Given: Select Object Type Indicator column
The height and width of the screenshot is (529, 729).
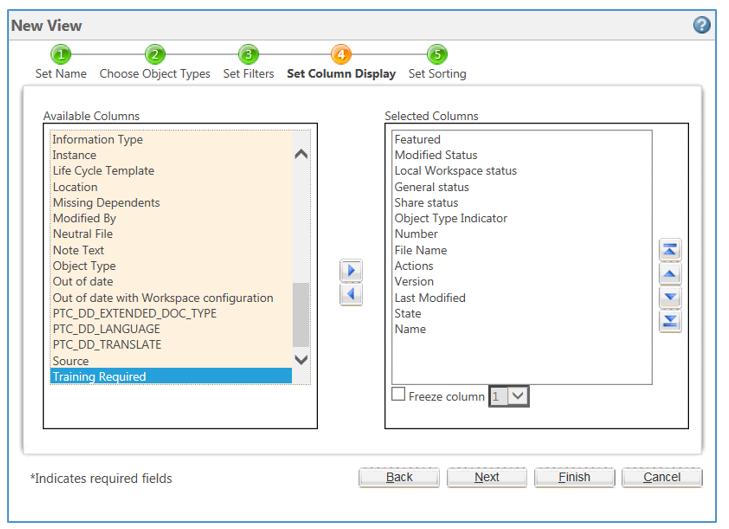Looking at the screenshot, I should pyautogui.click(x=522, y=218).
